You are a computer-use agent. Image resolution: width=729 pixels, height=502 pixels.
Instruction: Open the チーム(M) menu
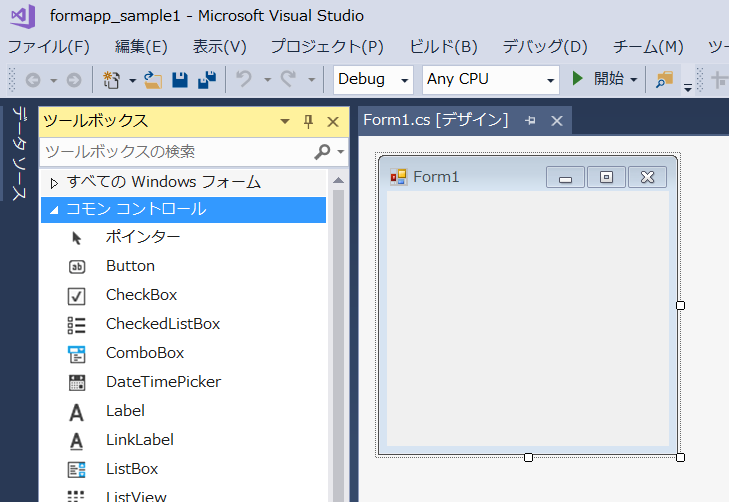[648, 46]
